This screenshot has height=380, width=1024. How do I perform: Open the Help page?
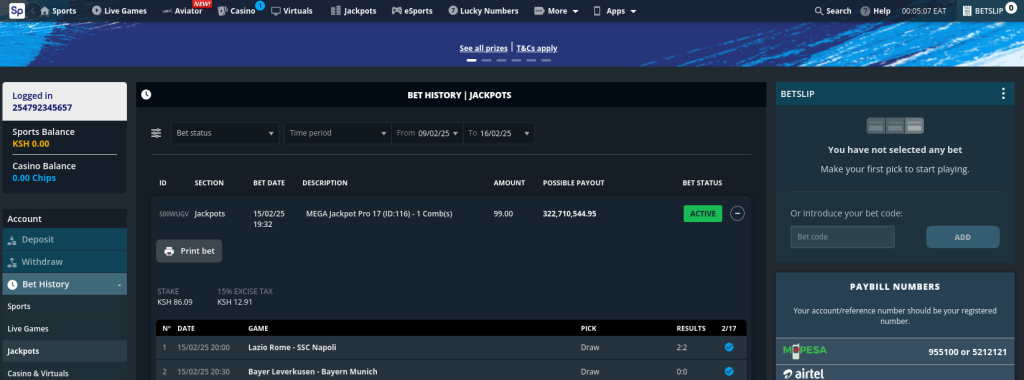[x=875, y=11]
